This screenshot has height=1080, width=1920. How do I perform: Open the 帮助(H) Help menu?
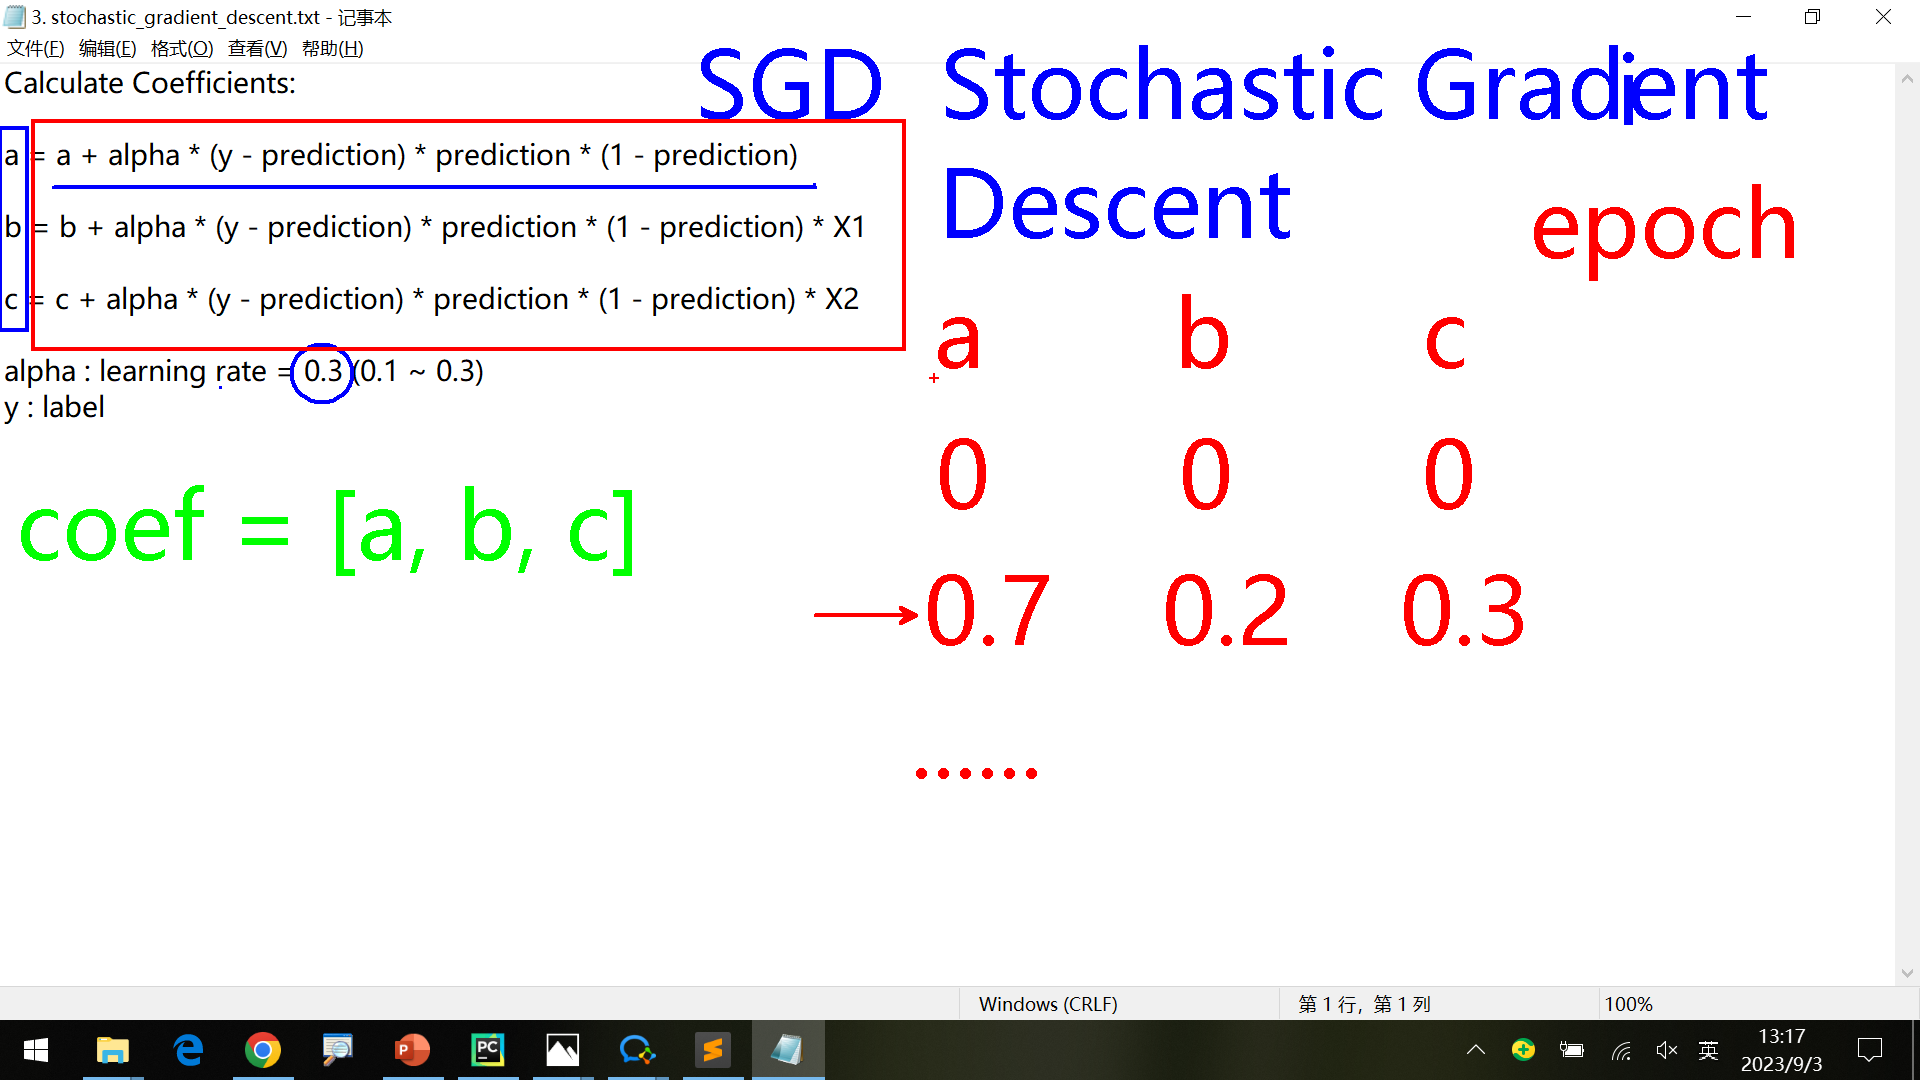pos(332,48)
